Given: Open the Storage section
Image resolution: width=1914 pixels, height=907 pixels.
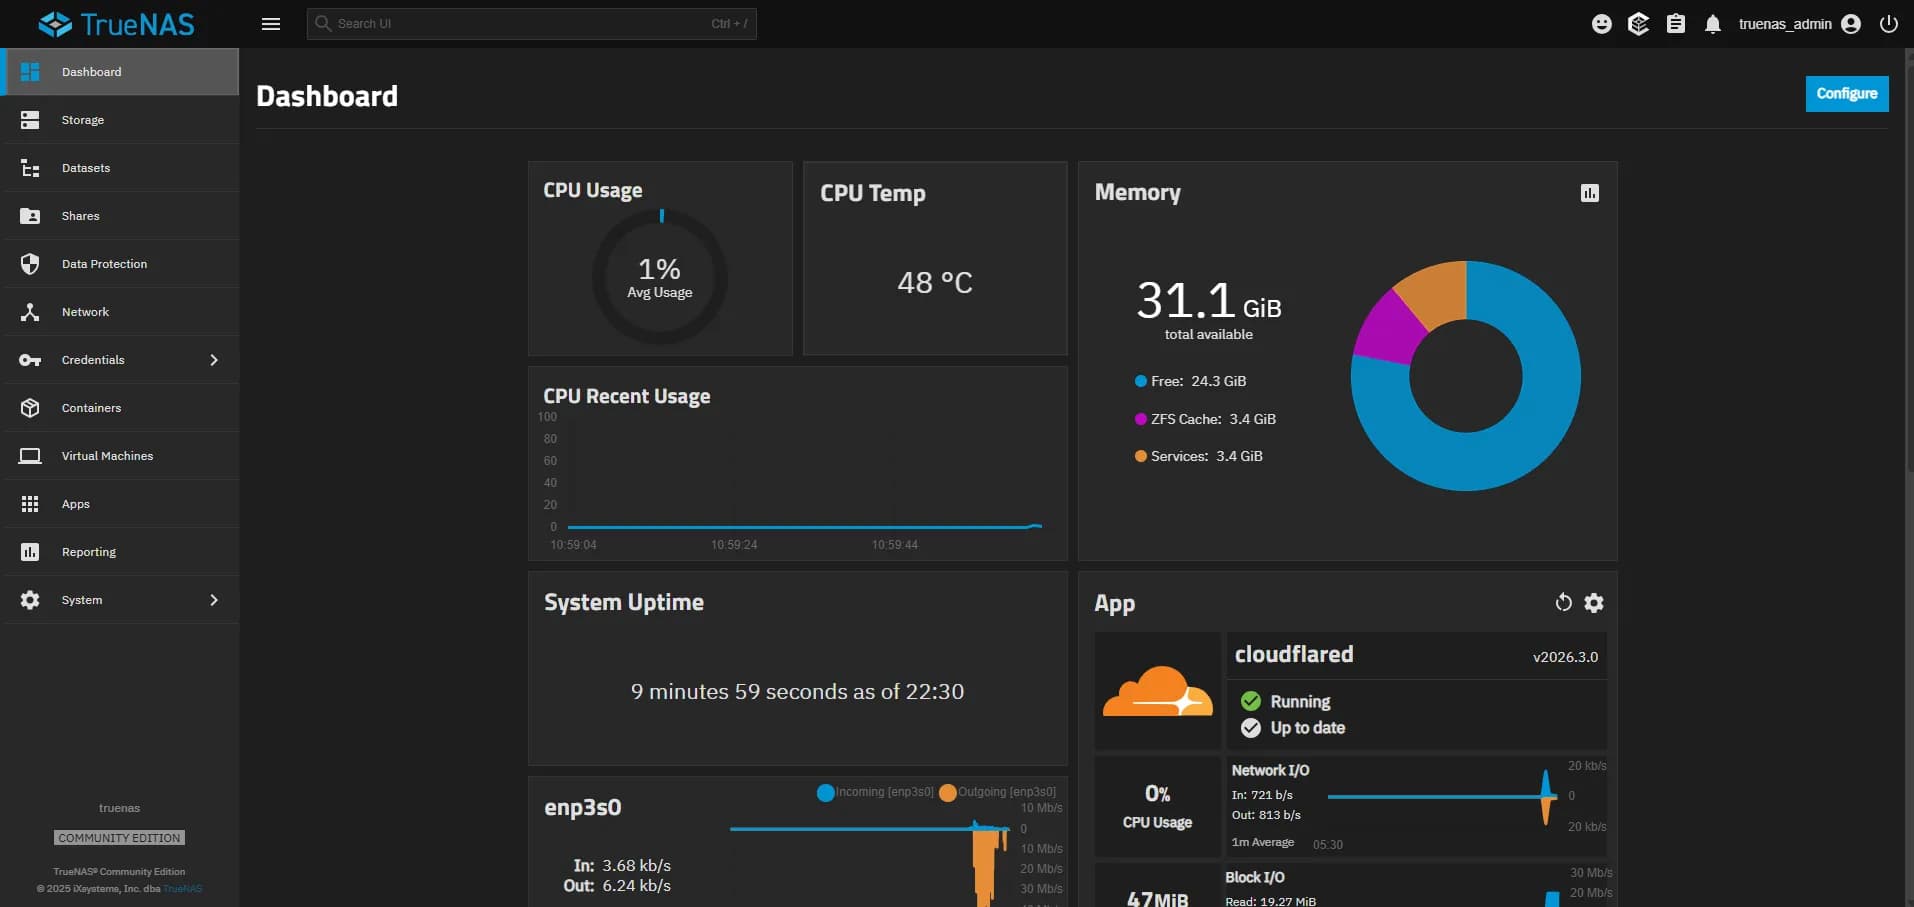Looking at the screenshot, I should click(82, 119).
